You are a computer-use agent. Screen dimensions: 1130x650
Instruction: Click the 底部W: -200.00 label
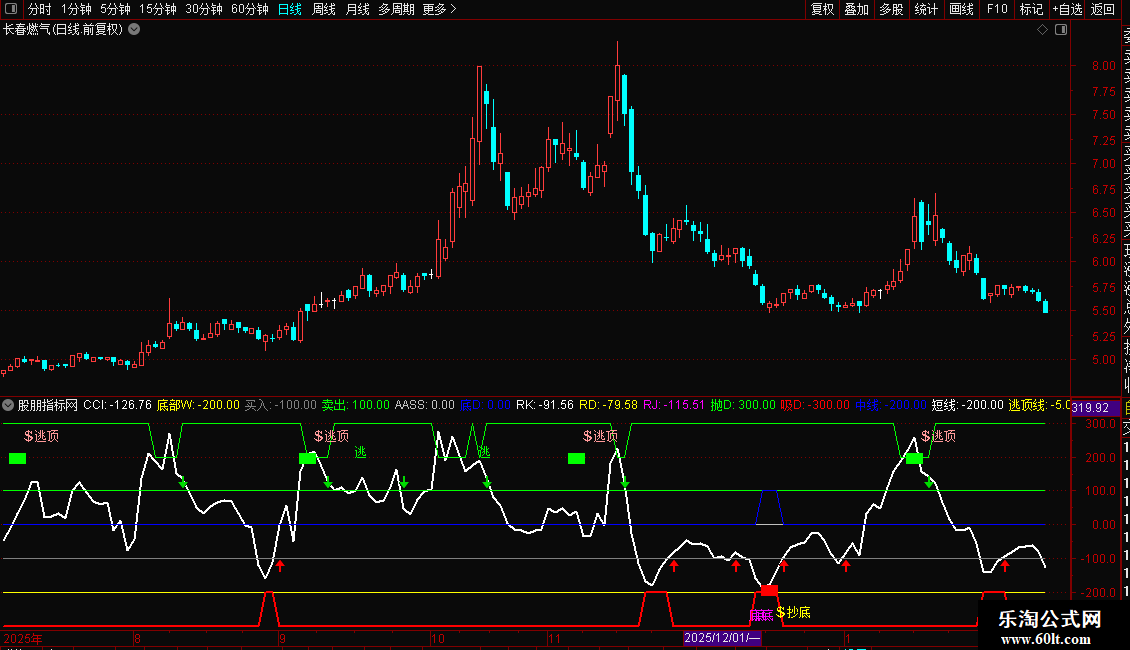point(198,405)
